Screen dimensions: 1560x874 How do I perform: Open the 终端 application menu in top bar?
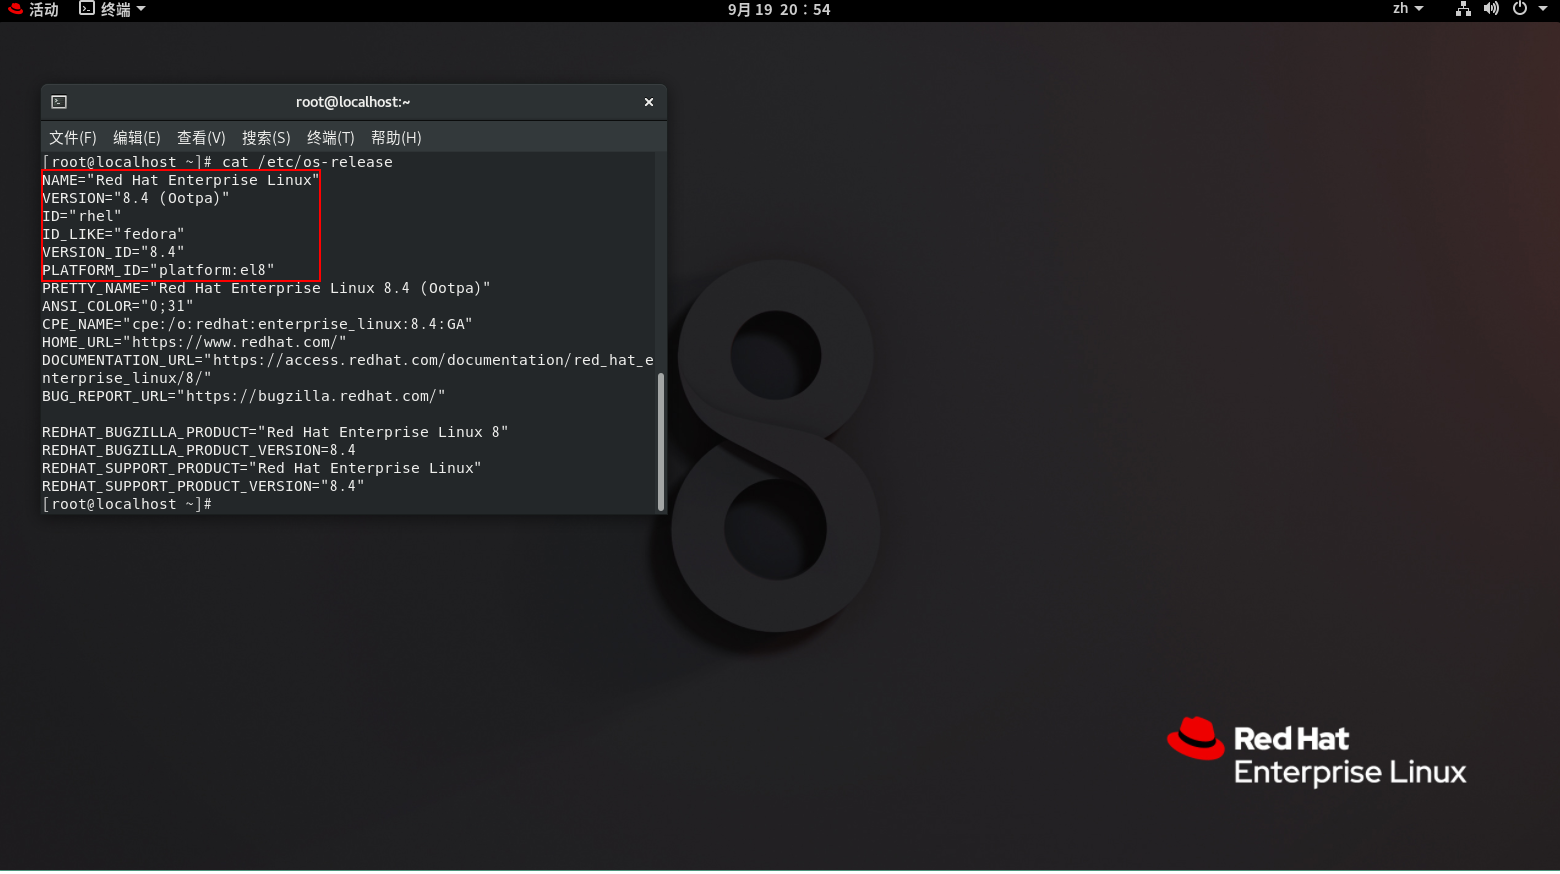point(113,9)
